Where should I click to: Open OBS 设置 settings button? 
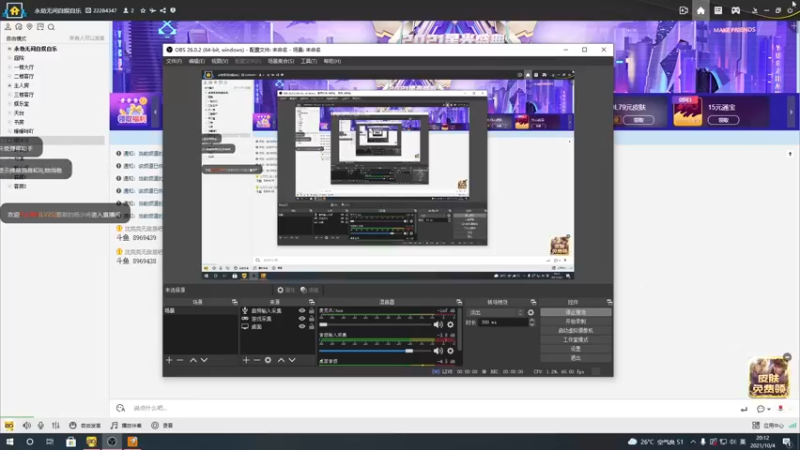[576, 349]
